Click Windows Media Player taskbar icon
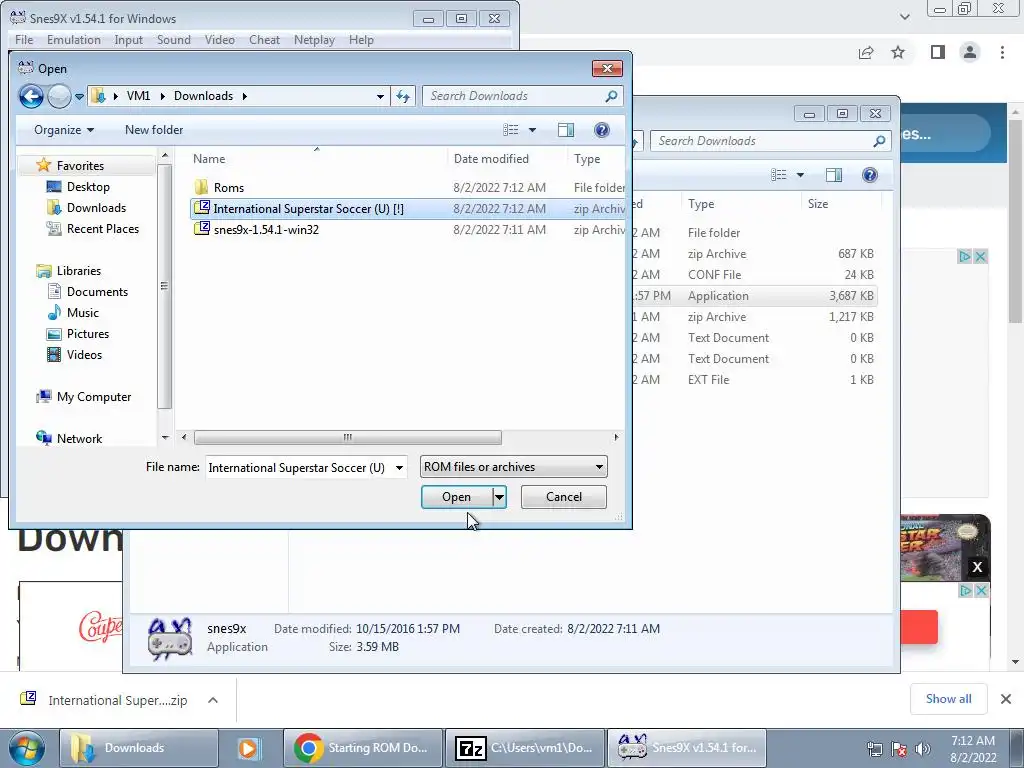Viewport: 1024px width, 768px height. (248, 748)
